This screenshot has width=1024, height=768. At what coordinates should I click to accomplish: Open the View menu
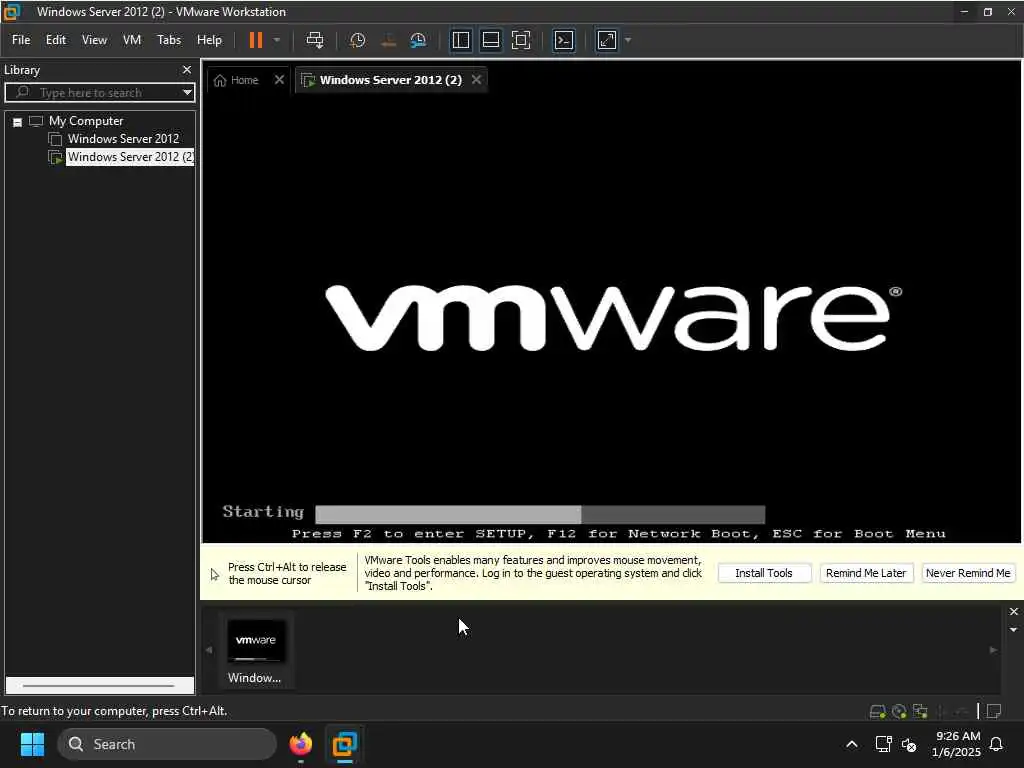tap(94, 40)
